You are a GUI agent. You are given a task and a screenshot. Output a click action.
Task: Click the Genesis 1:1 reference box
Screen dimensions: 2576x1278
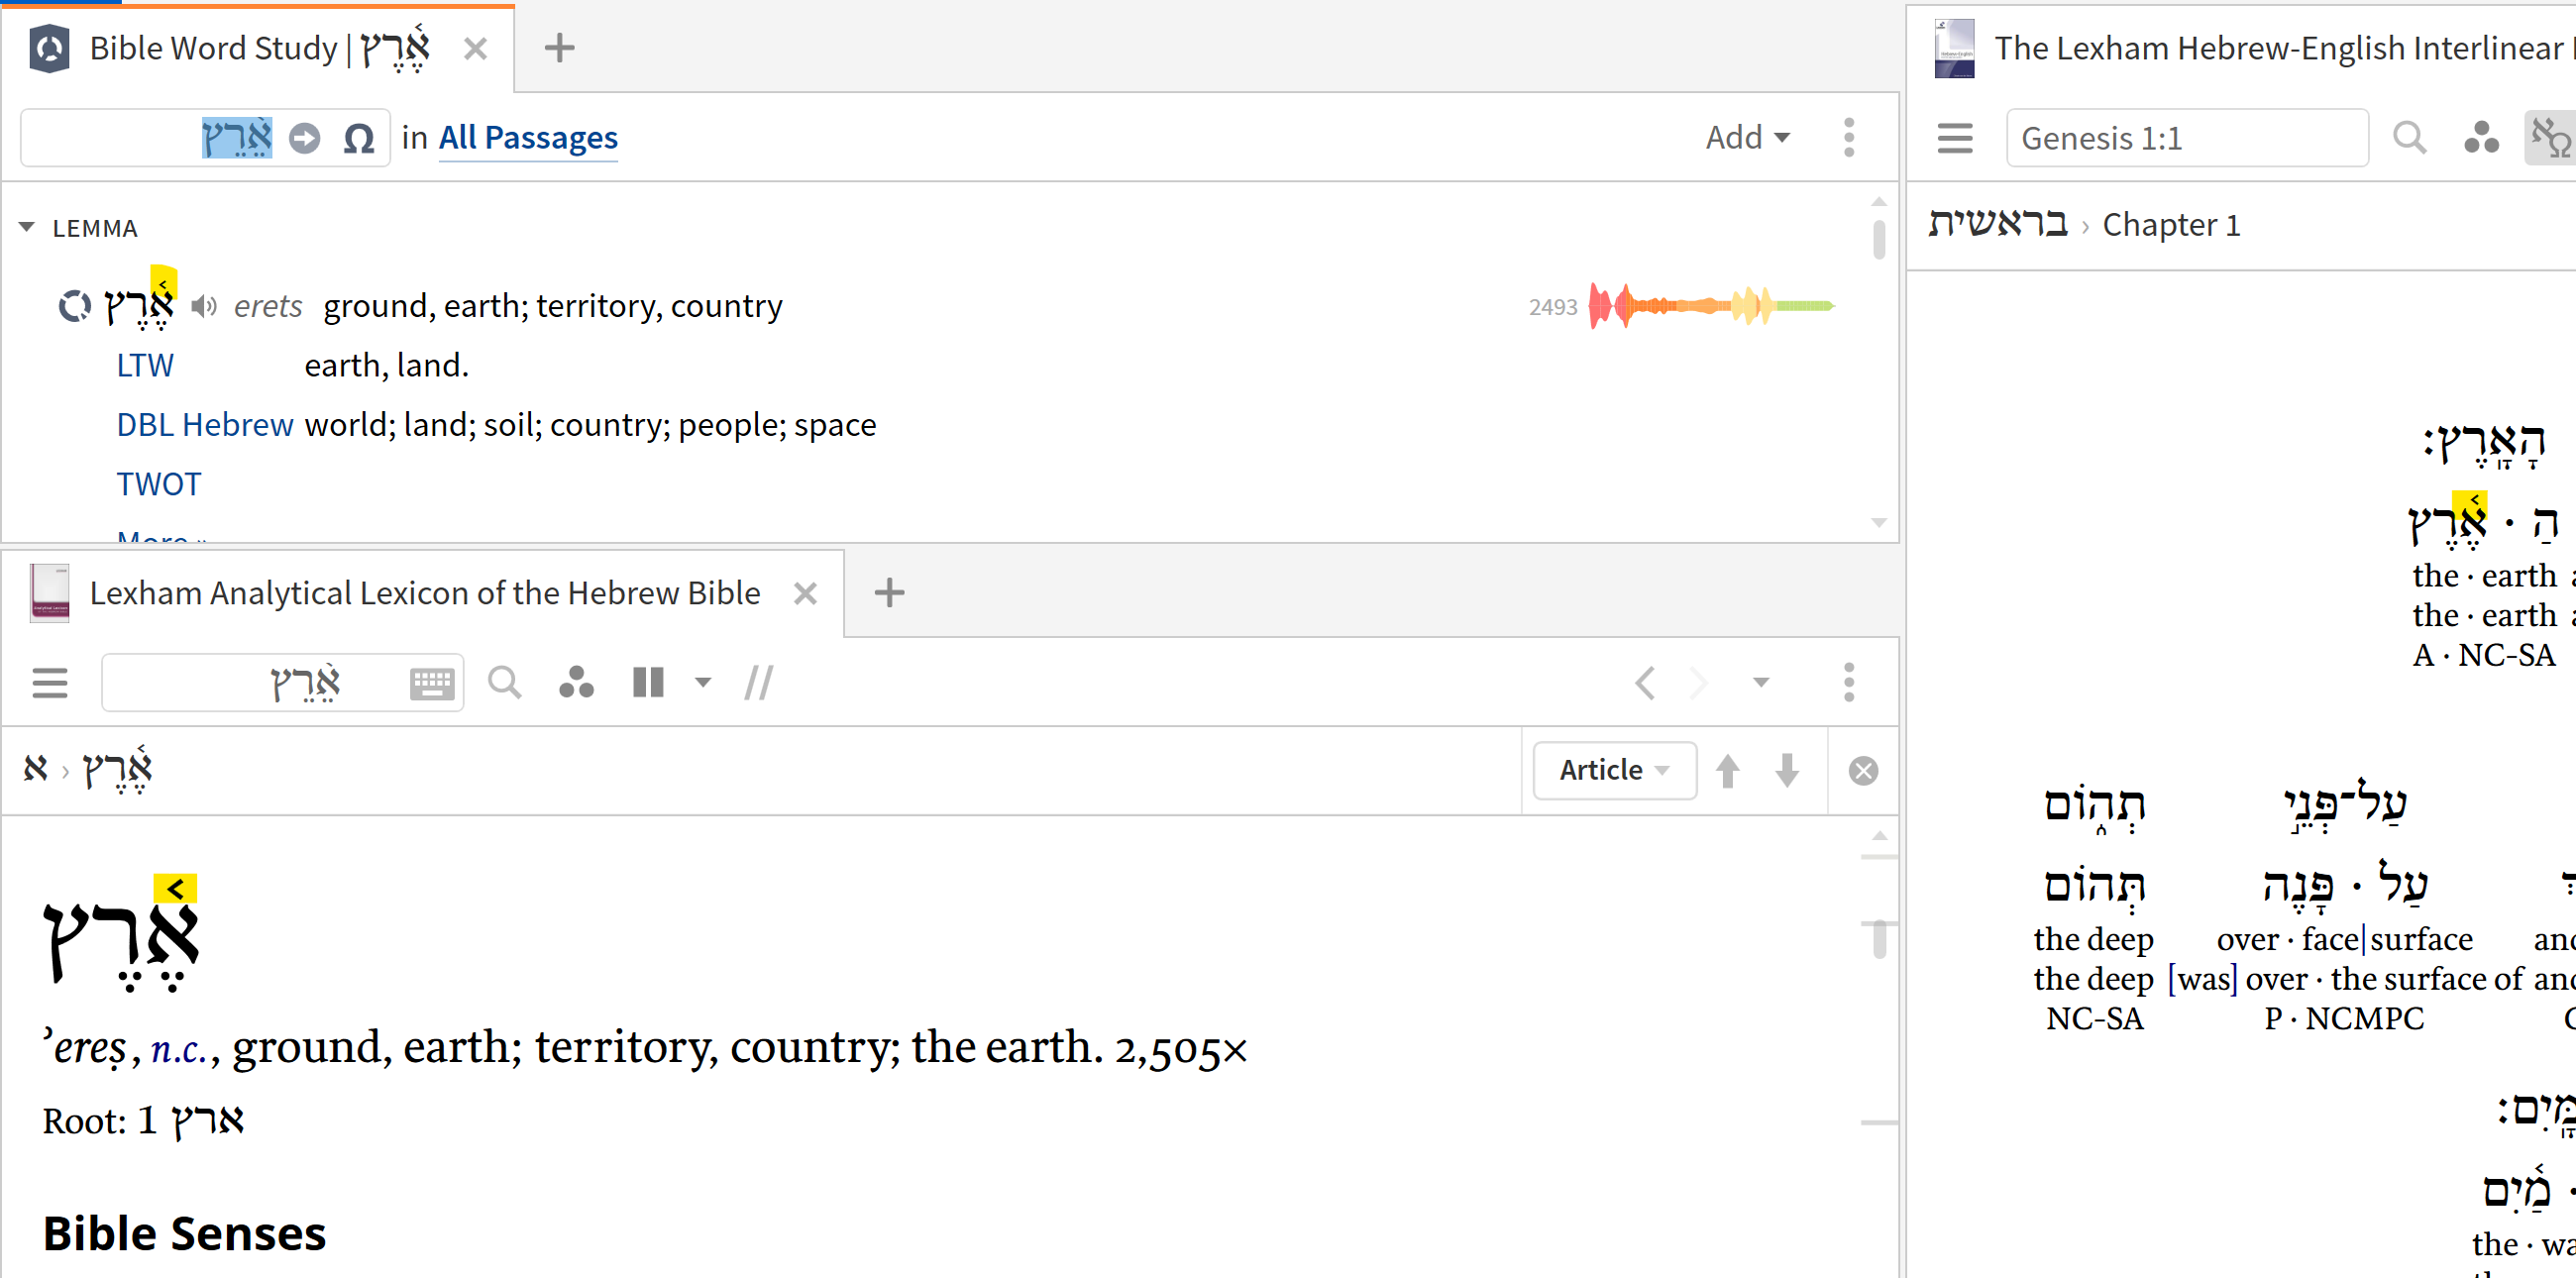[x=2187, y=138]
